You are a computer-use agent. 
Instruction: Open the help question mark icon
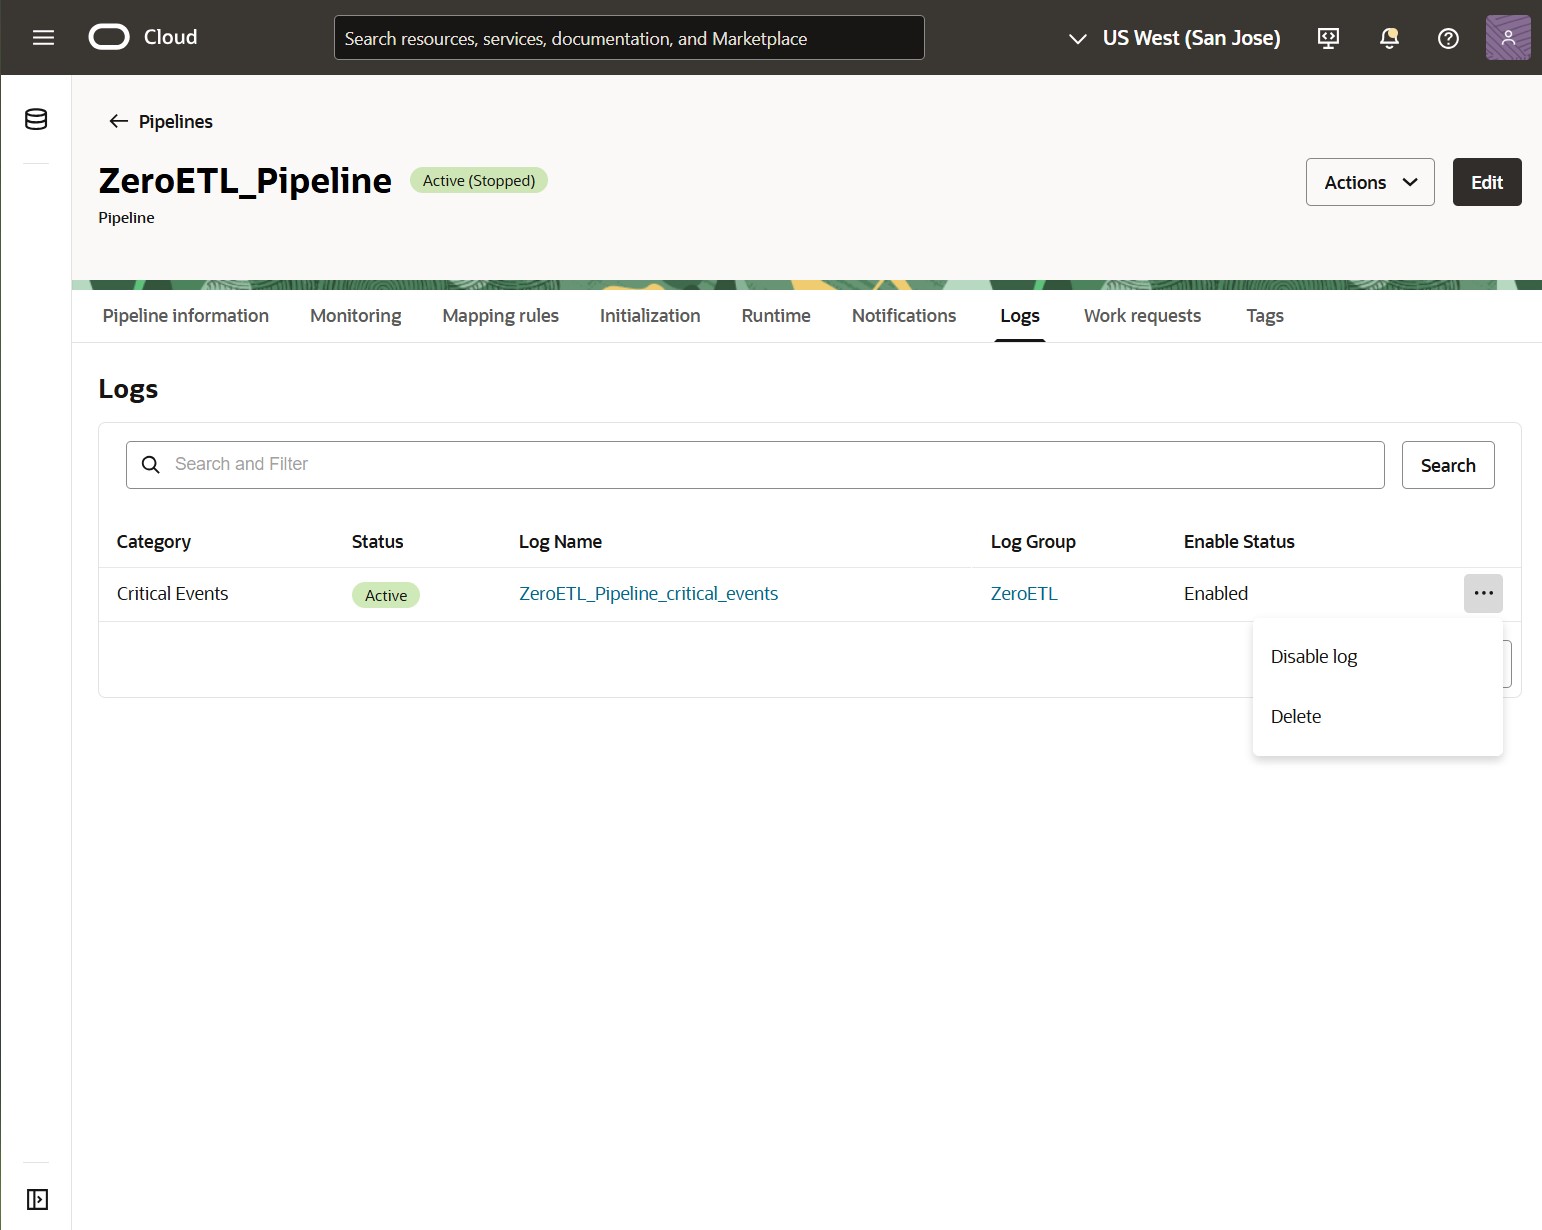point(1448,37)
